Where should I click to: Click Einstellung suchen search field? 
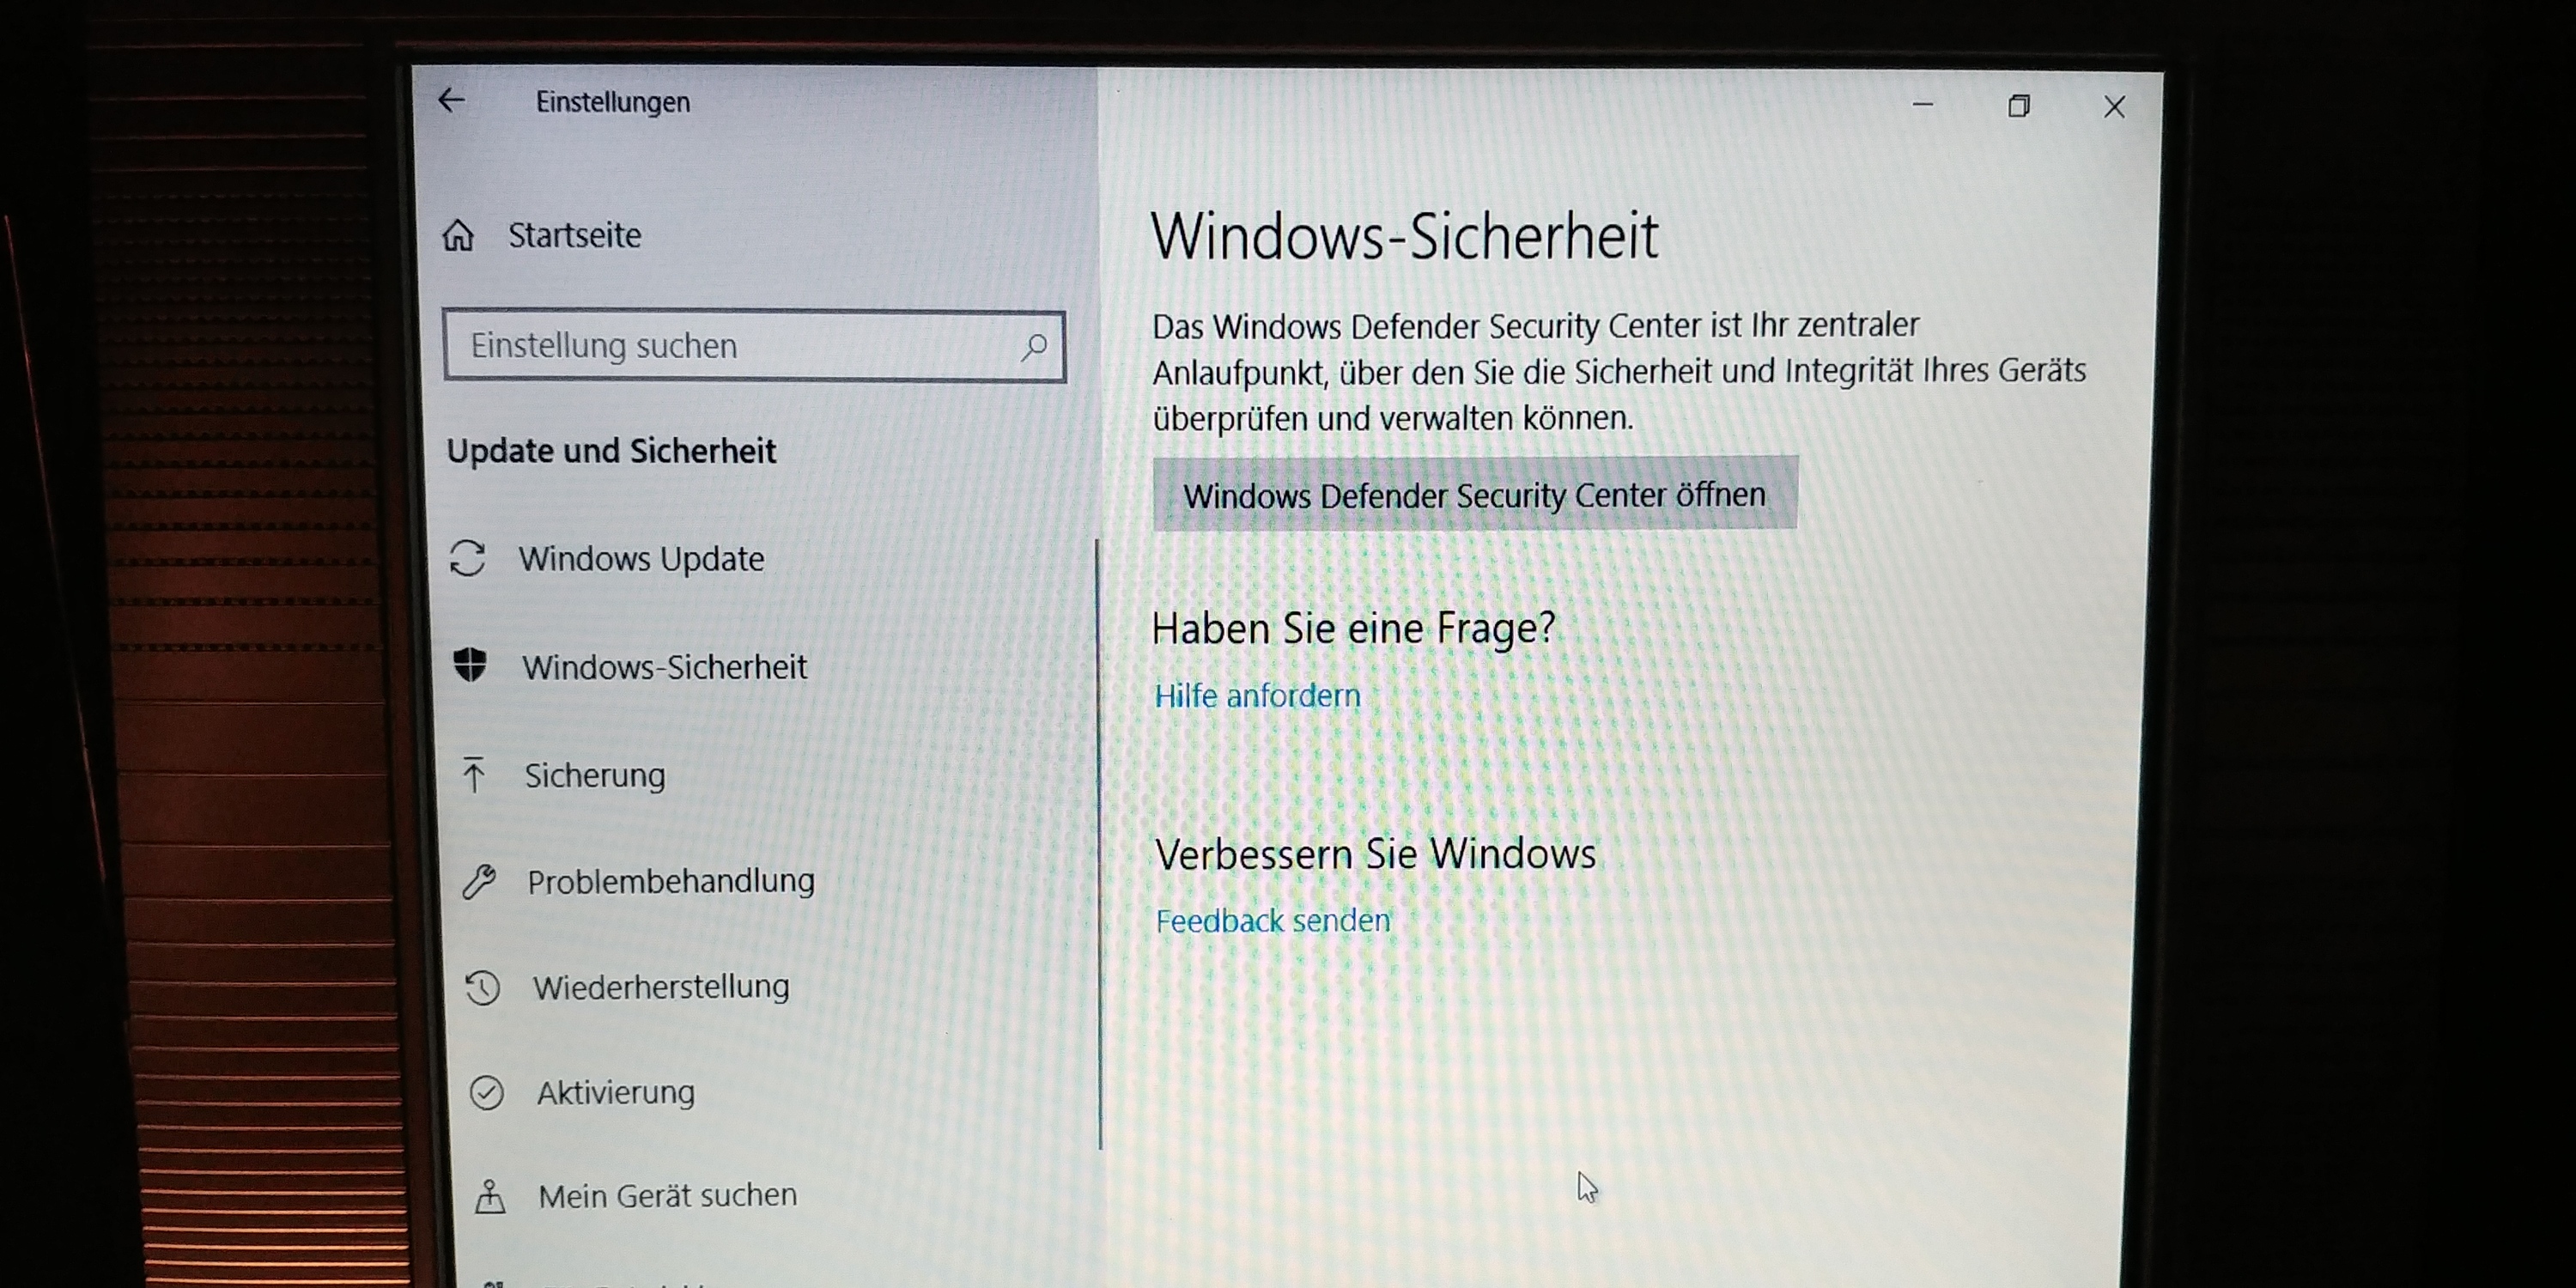[754, 345]
